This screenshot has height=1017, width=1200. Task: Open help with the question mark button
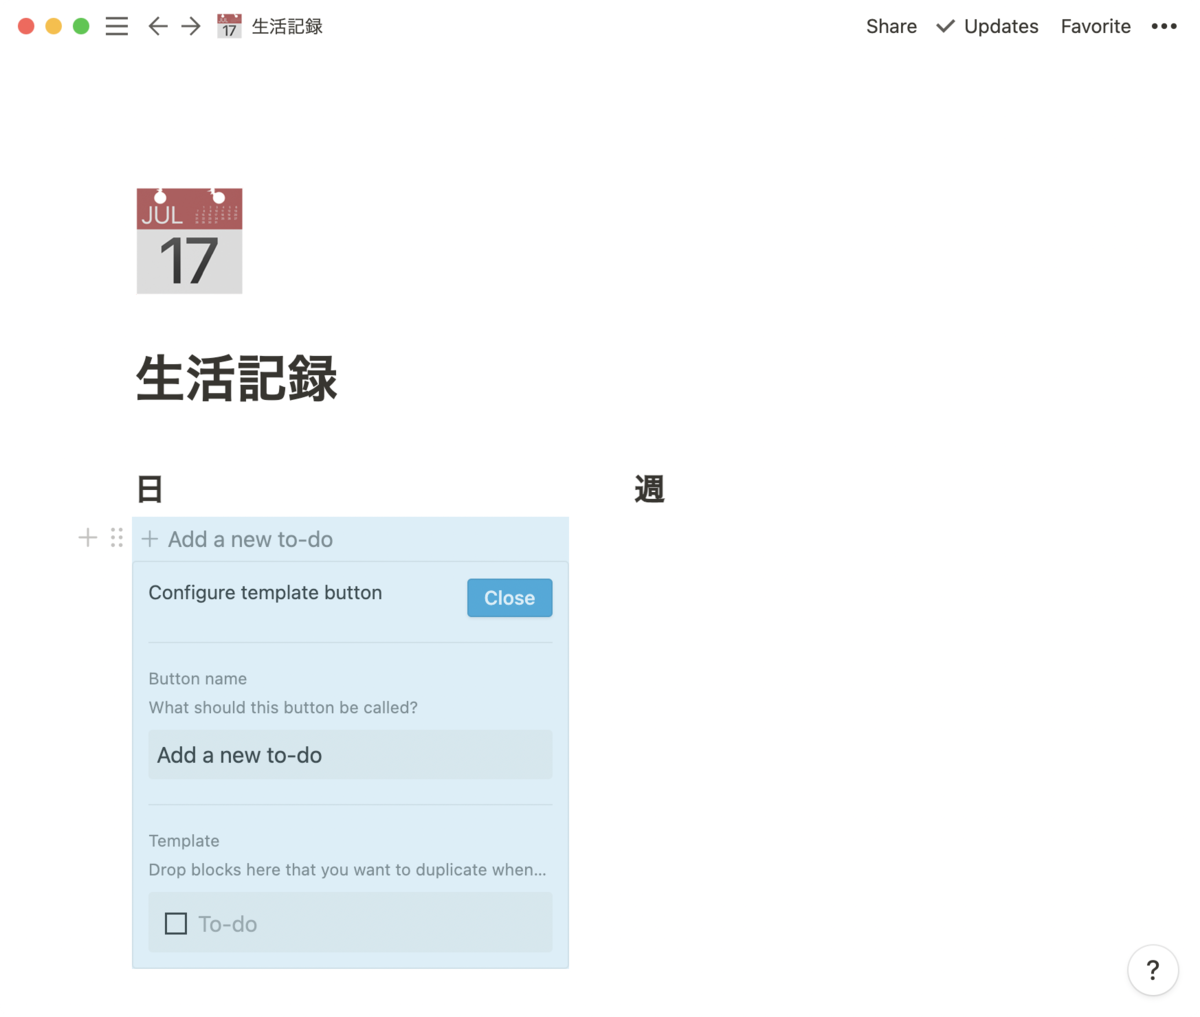point(1153,970)
